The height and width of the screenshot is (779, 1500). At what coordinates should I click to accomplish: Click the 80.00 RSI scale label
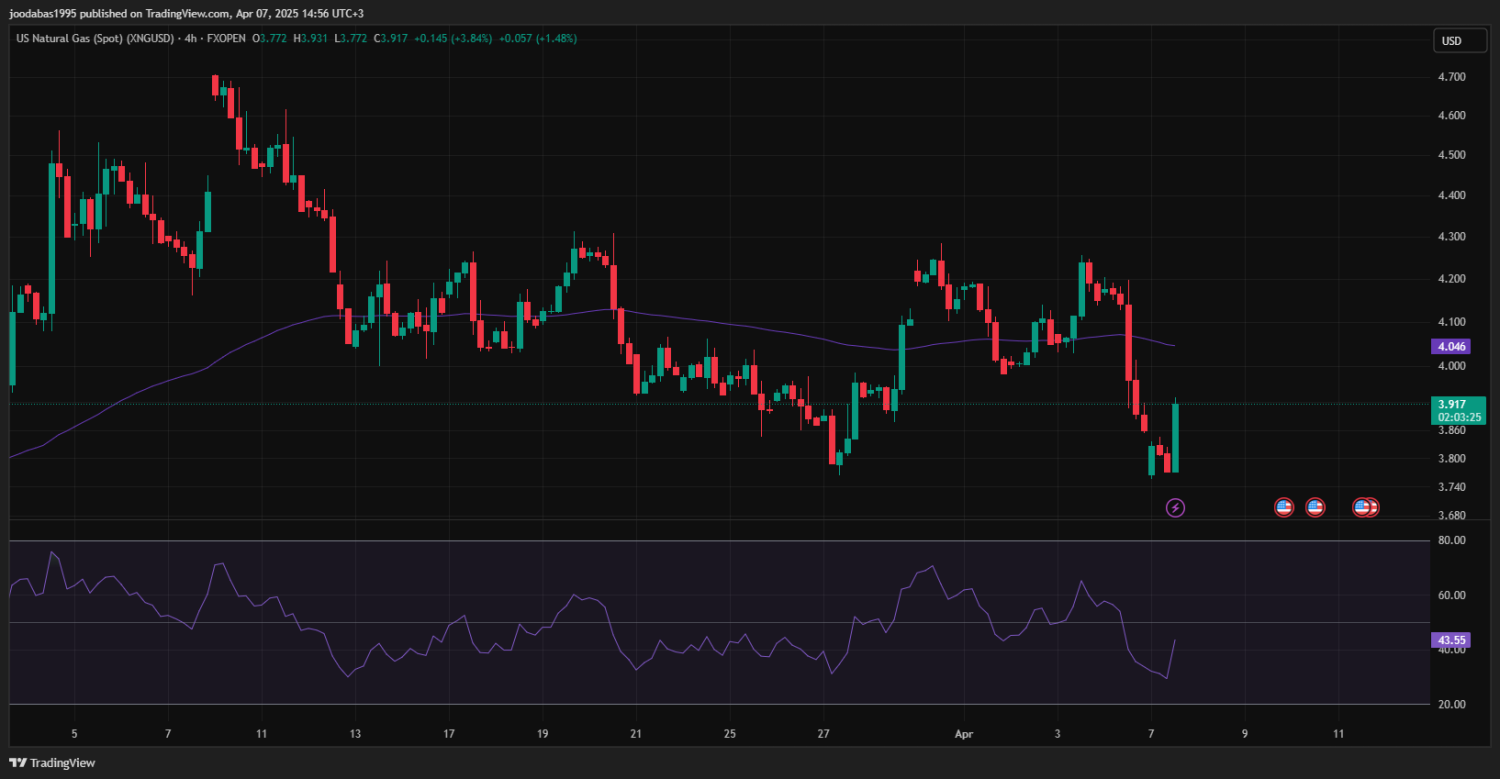point(1451,540)
